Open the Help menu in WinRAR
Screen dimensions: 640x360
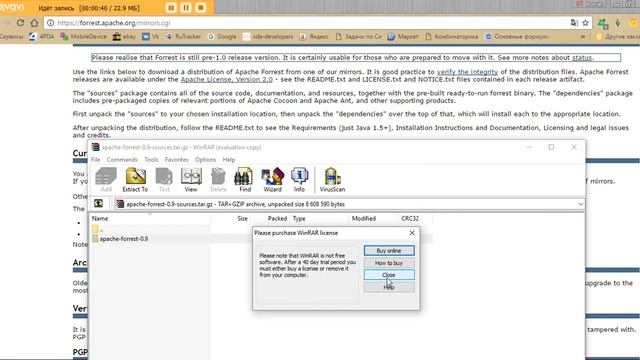click(x=229, y=160)
